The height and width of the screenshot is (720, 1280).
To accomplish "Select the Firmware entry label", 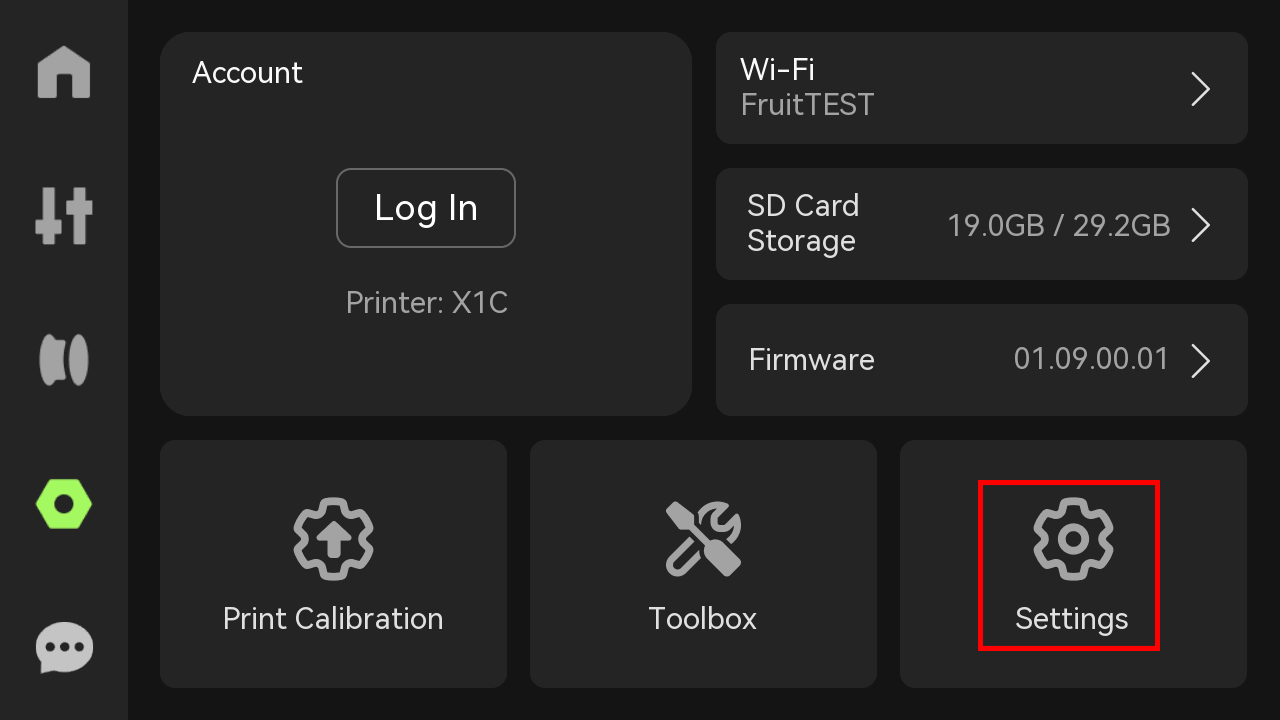I will click(812, 360).
